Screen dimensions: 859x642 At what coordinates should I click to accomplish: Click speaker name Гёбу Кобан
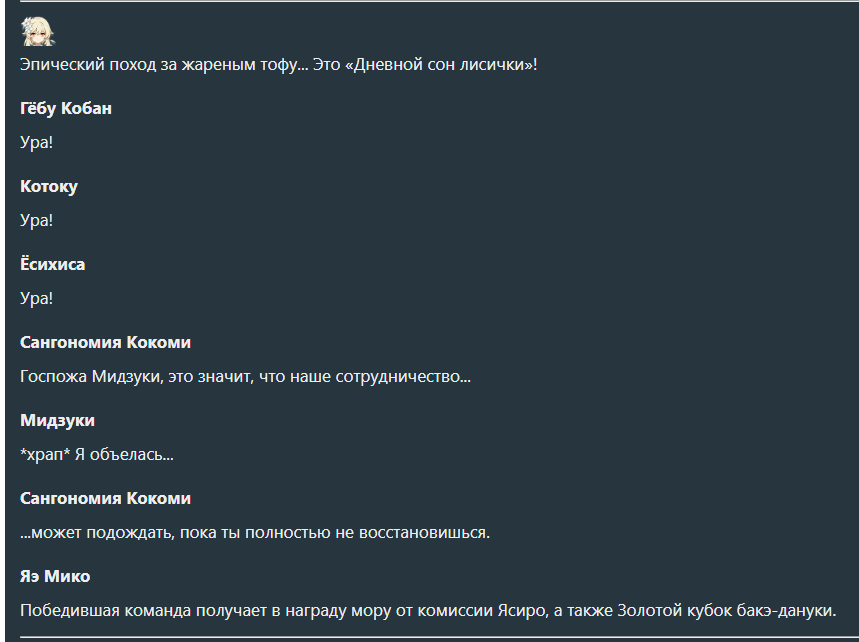point(66,108)
